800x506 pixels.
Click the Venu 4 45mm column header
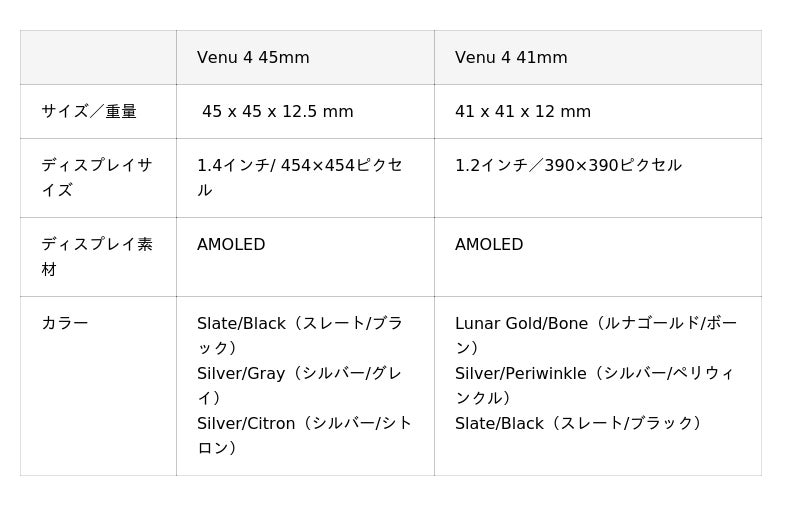point(253,58)
